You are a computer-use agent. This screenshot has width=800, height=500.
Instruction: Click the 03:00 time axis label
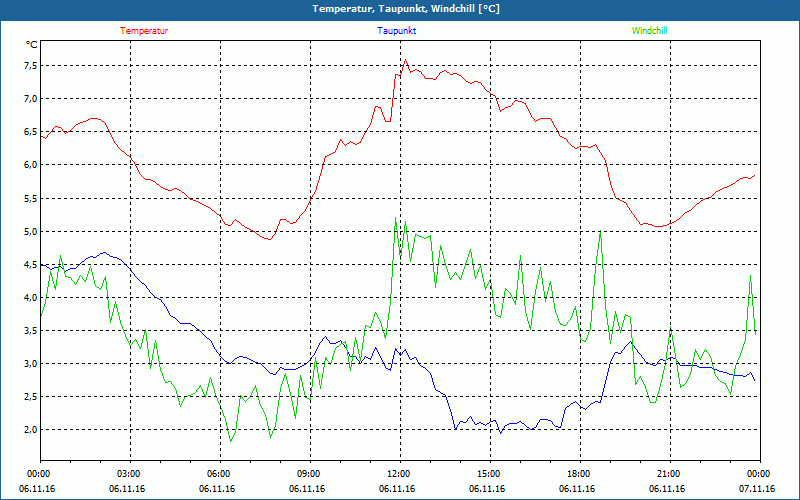[129, 474]
